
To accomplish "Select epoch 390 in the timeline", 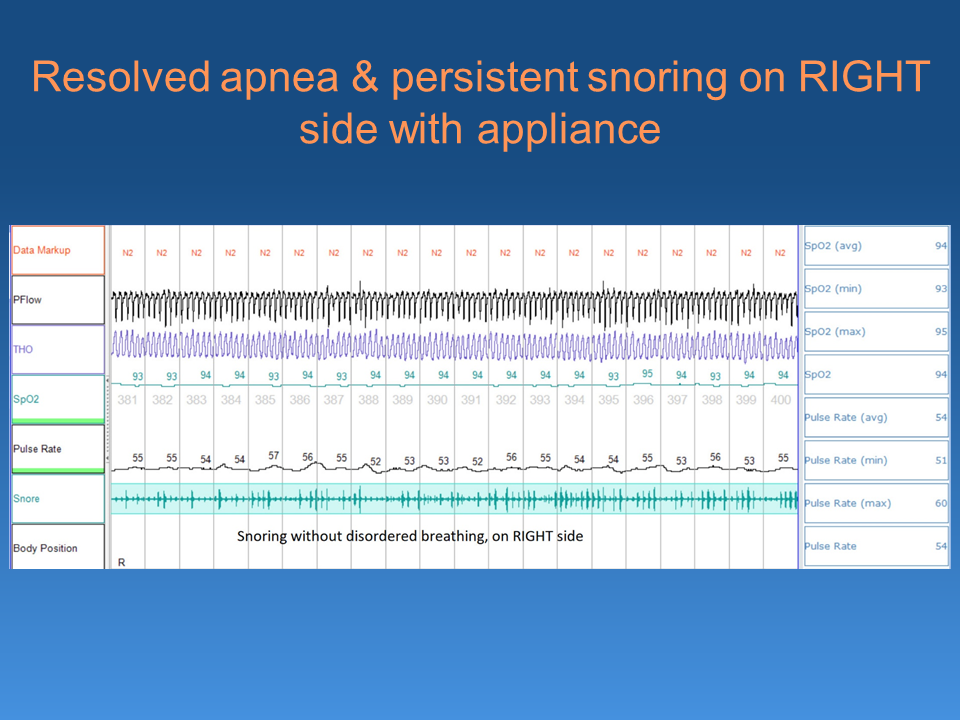I will [437, 400].
